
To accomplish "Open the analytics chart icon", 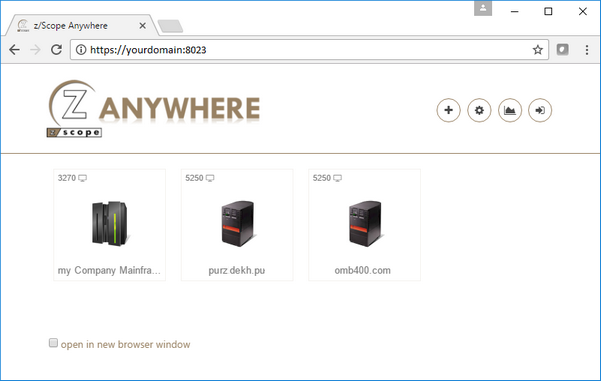I will [509, 110].
